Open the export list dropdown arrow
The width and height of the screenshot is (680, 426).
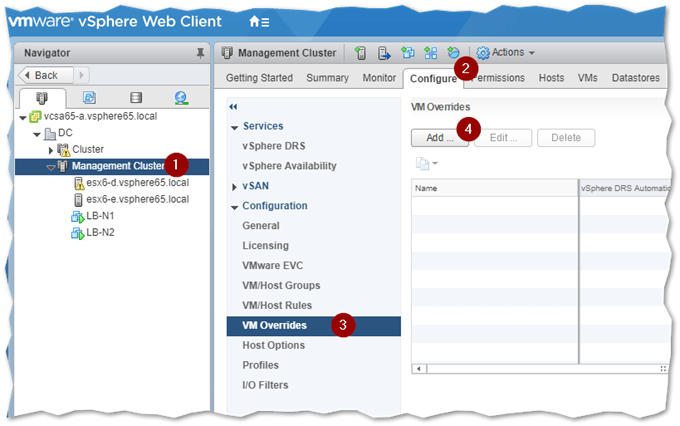(x=435, y=164)
